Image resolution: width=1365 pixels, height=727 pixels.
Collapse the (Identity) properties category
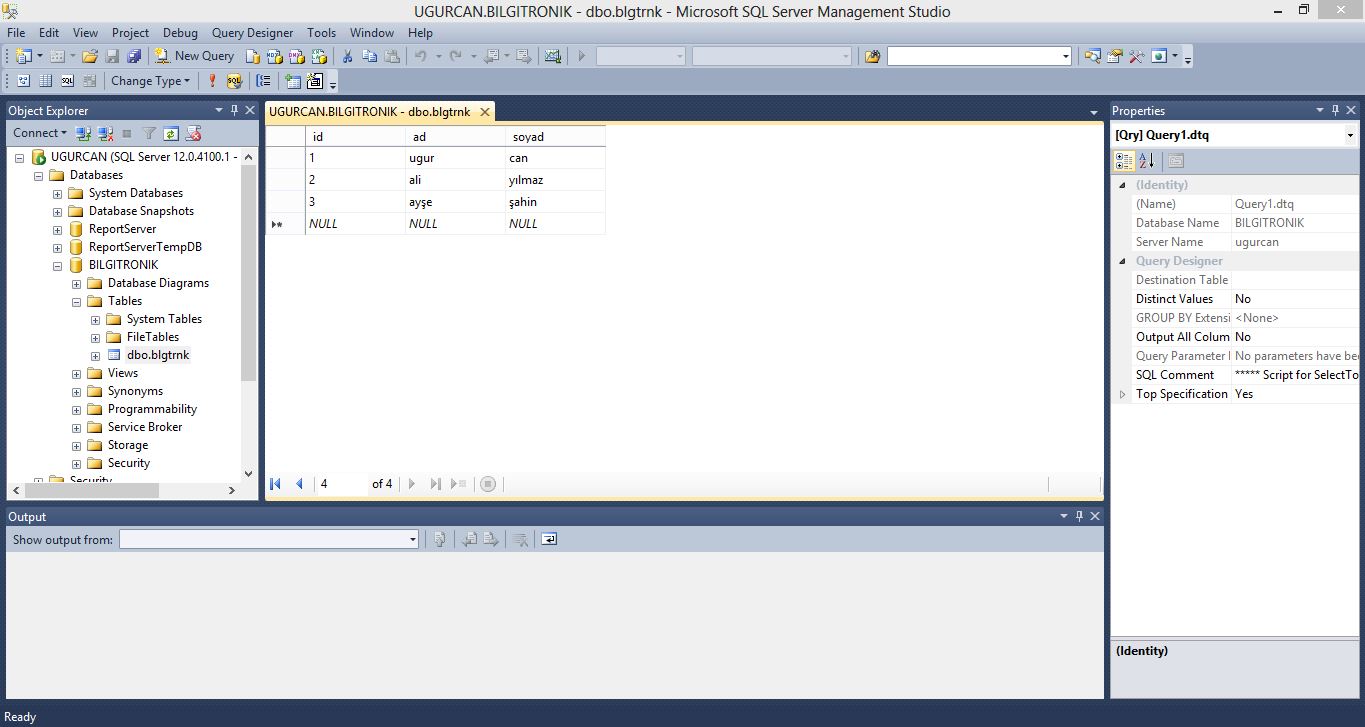[1121, 185]
